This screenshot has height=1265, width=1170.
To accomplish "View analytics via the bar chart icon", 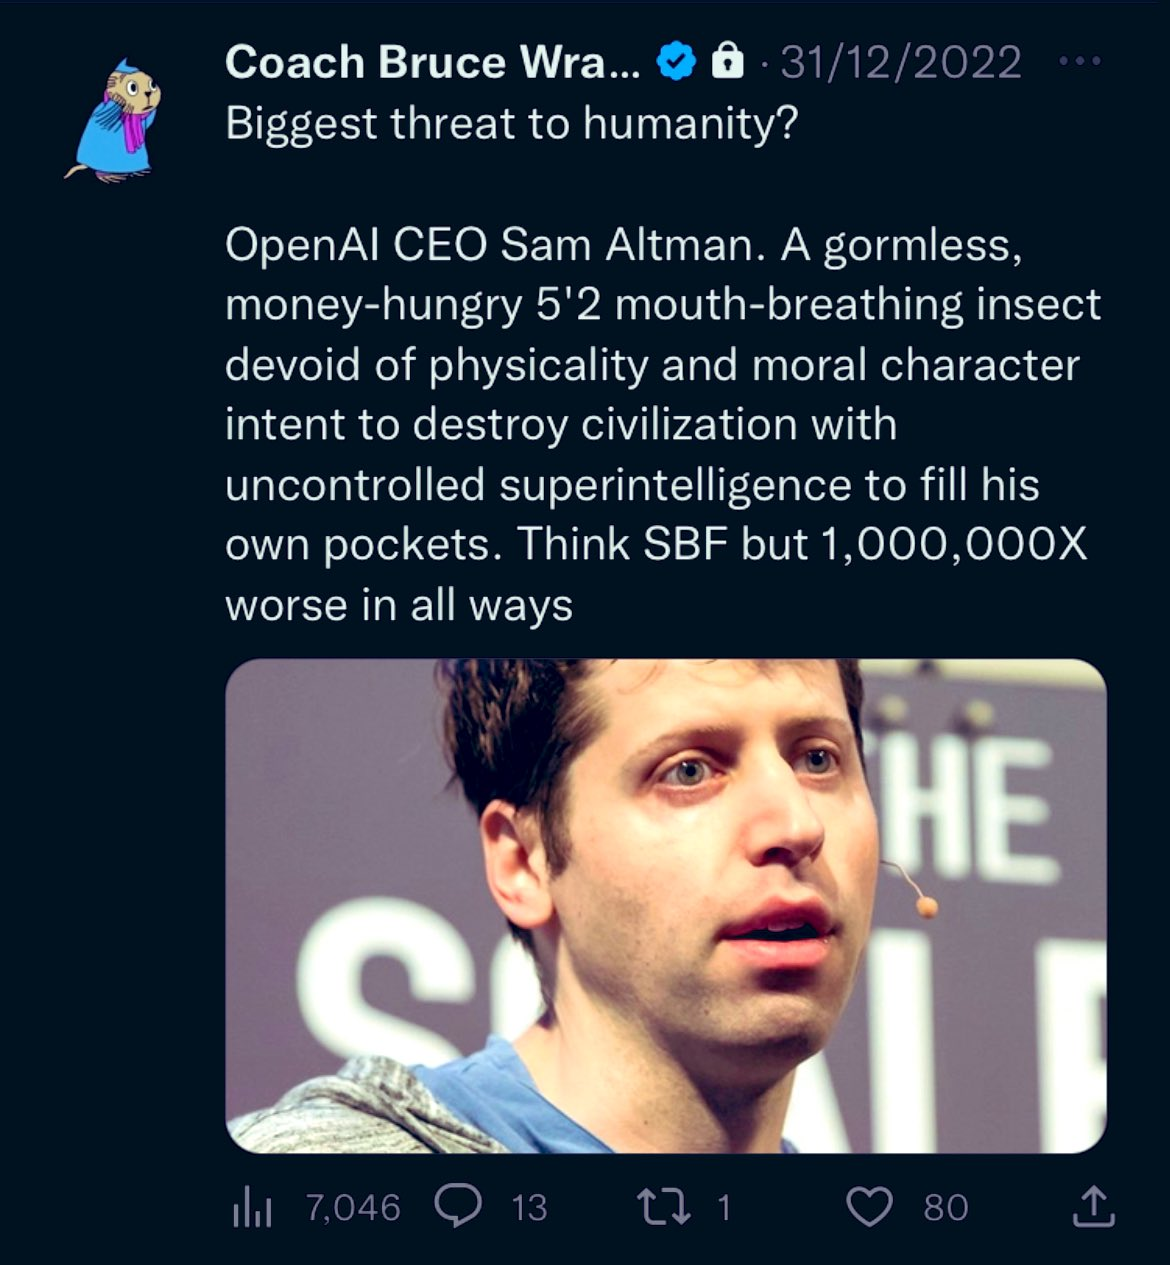I will coord(252,1207).
